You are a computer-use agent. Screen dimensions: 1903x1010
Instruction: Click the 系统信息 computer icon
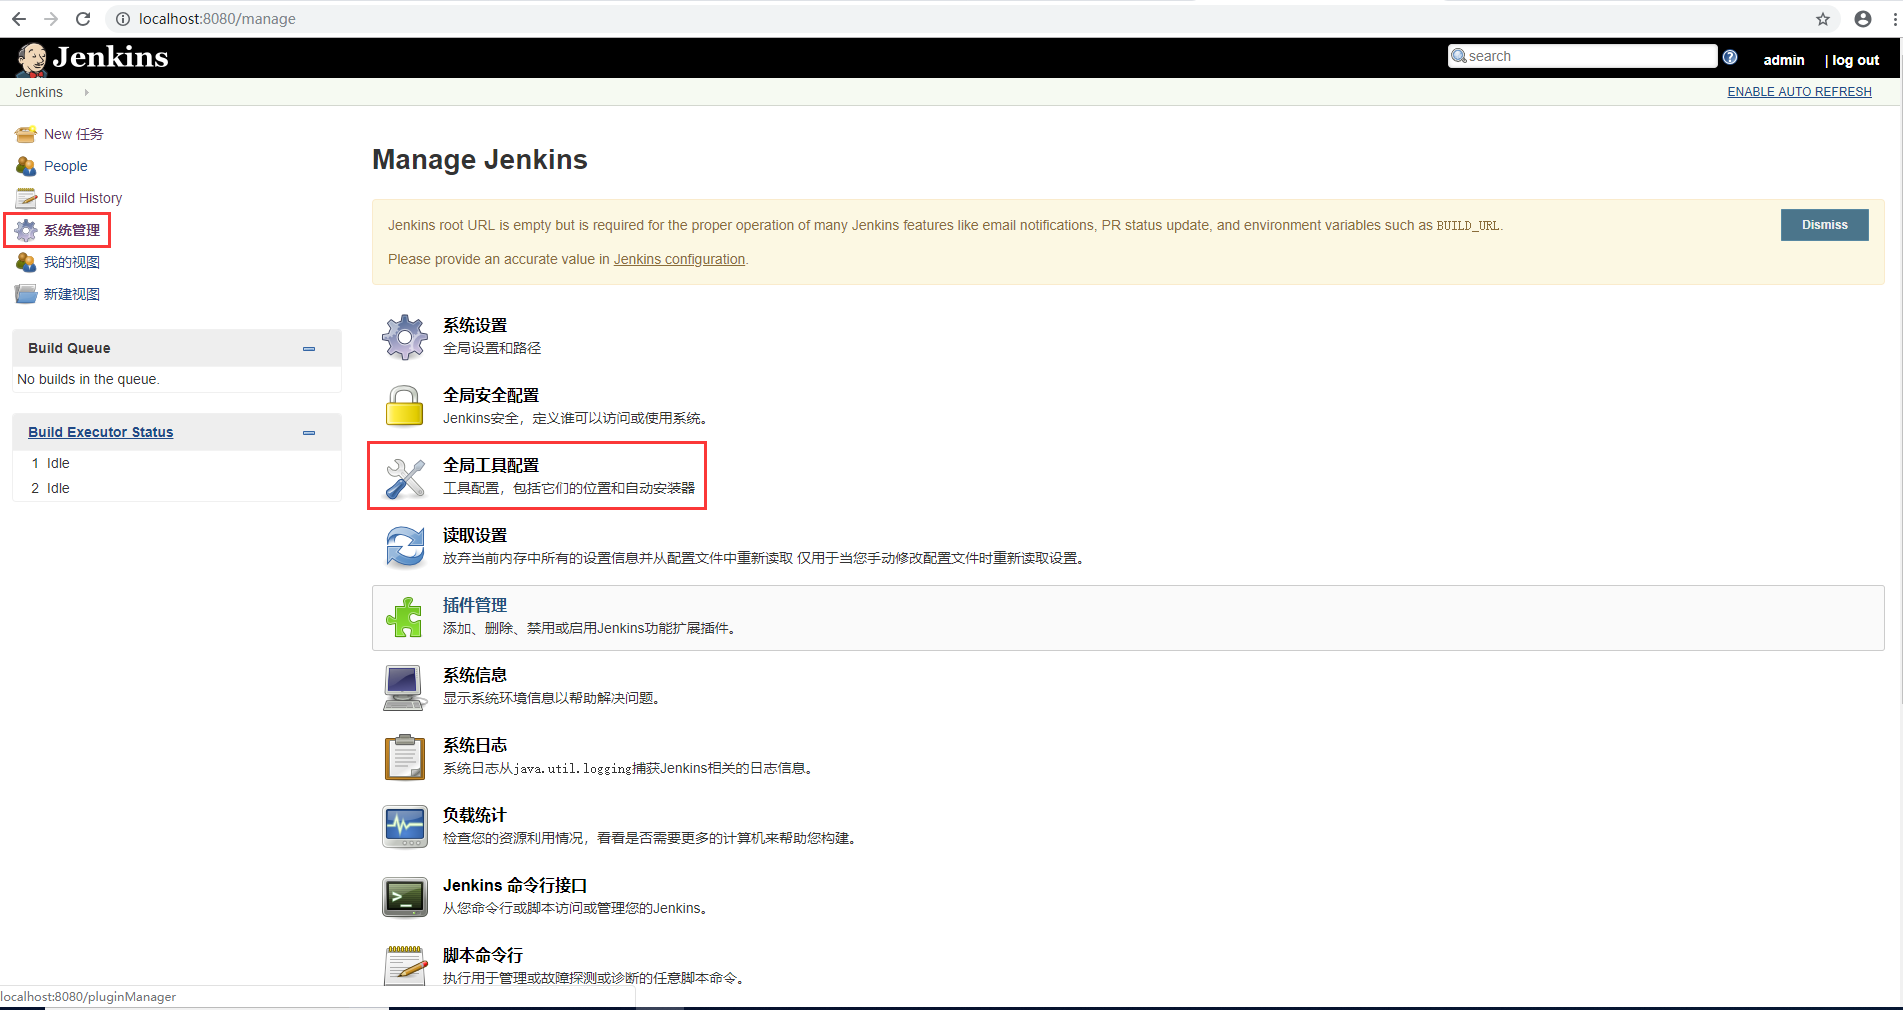point(405,687)
